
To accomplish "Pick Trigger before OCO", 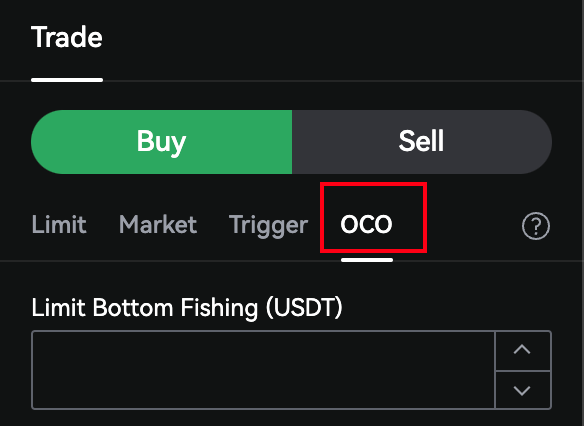I will 269,226.
